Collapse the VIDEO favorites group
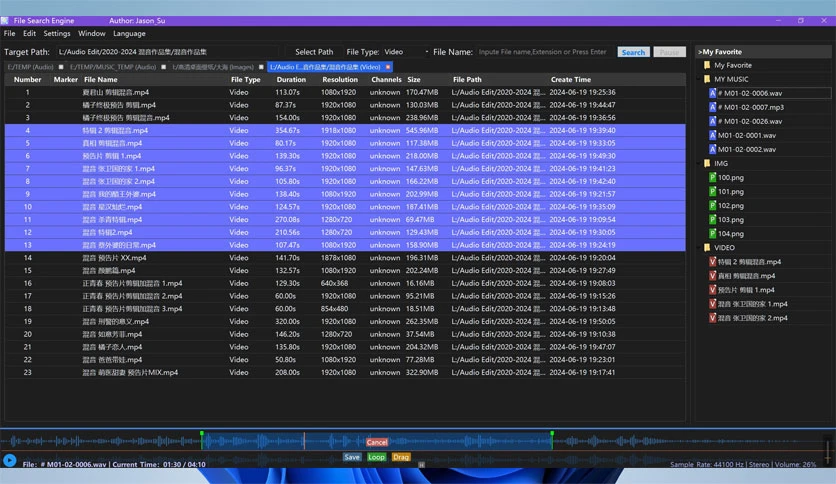The height and width of the screenshot is (484, 836). click(x=699, y=247)
